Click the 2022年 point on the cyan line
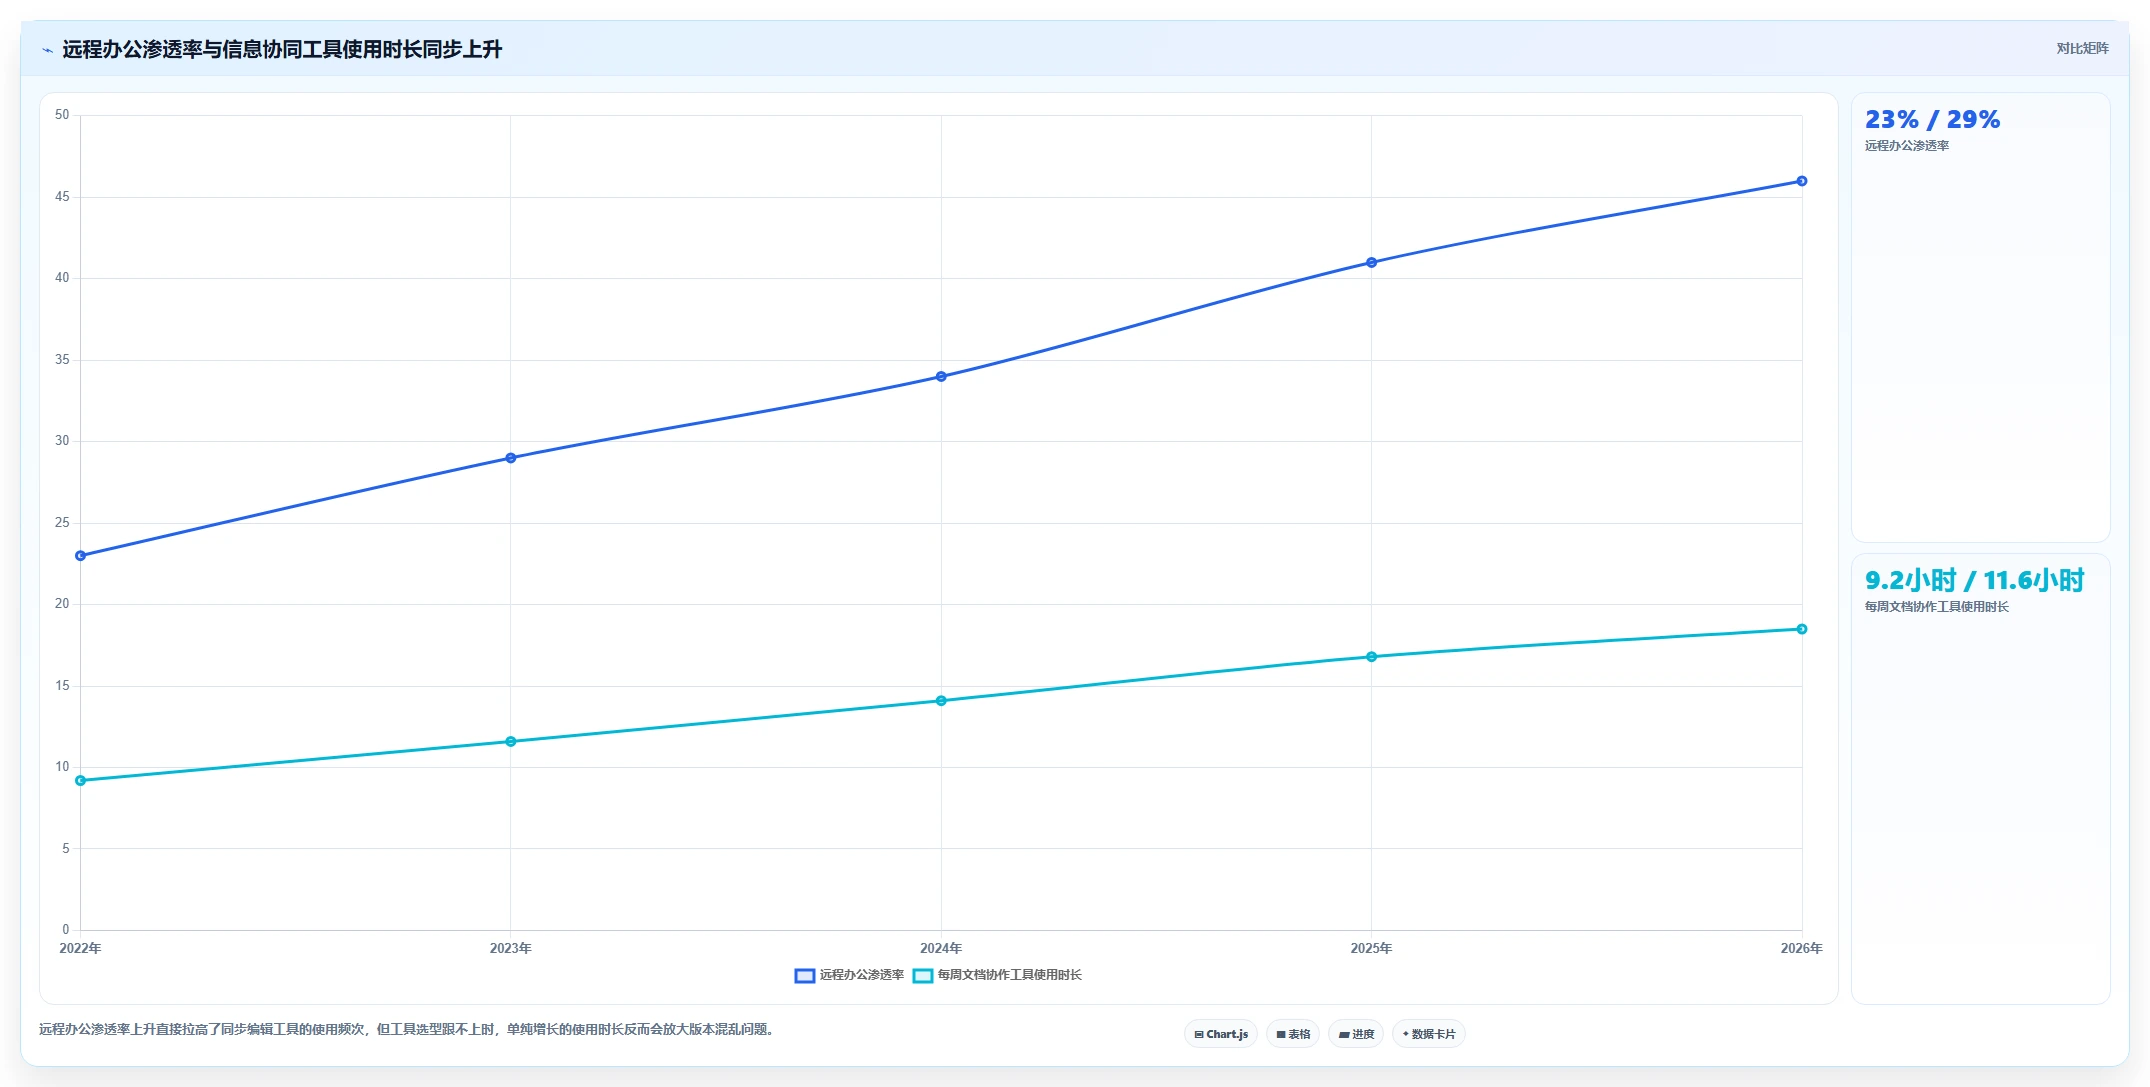This screenshot has width=2150, height=1087. pos(81,781)
